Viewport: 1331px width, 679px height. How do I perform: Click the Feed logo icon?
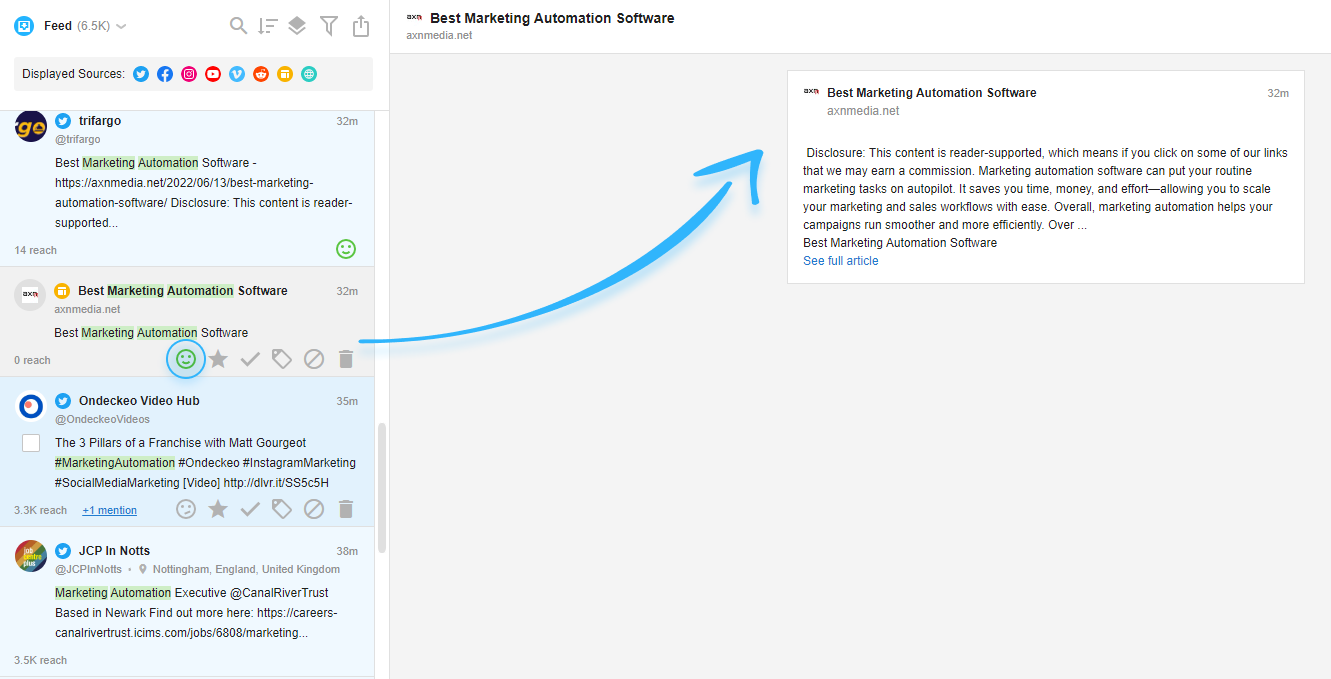(x=24, y=26)
